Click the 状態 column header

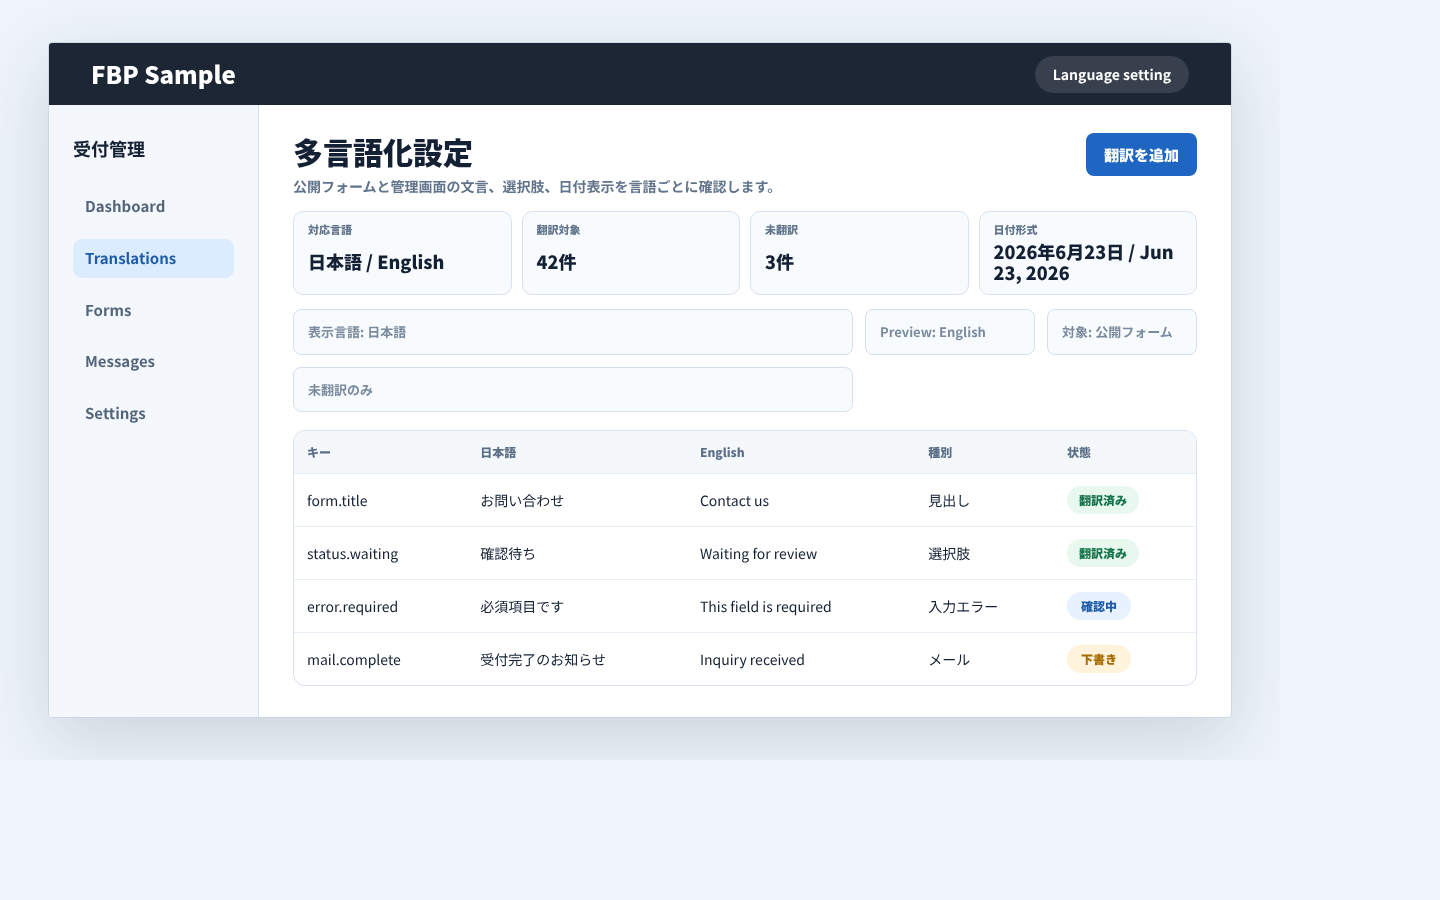click(1079, 453)
